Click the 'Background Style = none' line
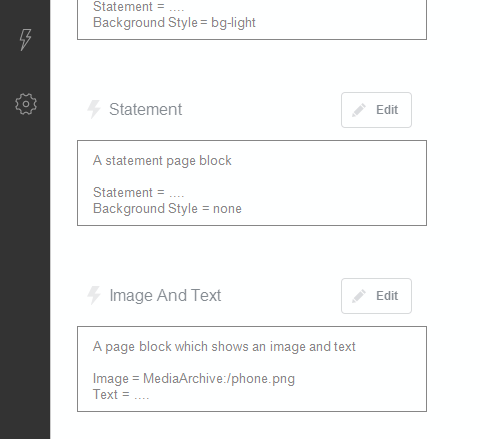 coord(167,209)
